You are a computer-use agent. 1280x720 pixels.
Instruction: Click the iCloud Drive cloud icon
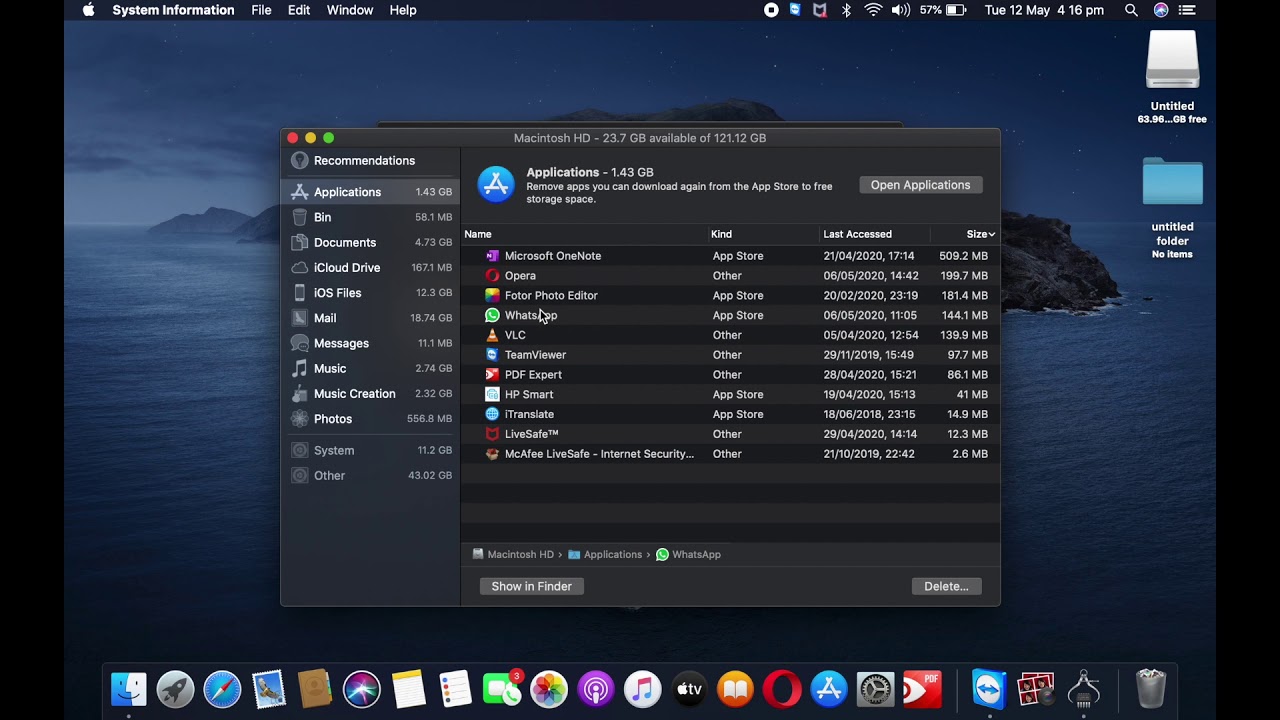tap(299, 267)
